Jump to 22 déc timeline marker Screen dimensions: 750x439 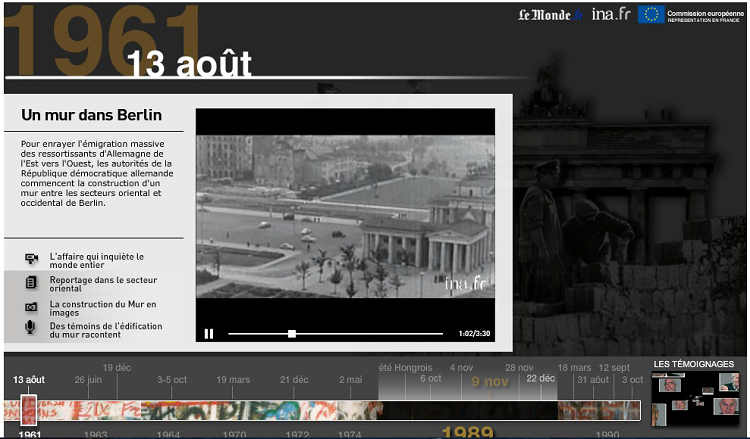pyautogui.click(x=540, y=379)
